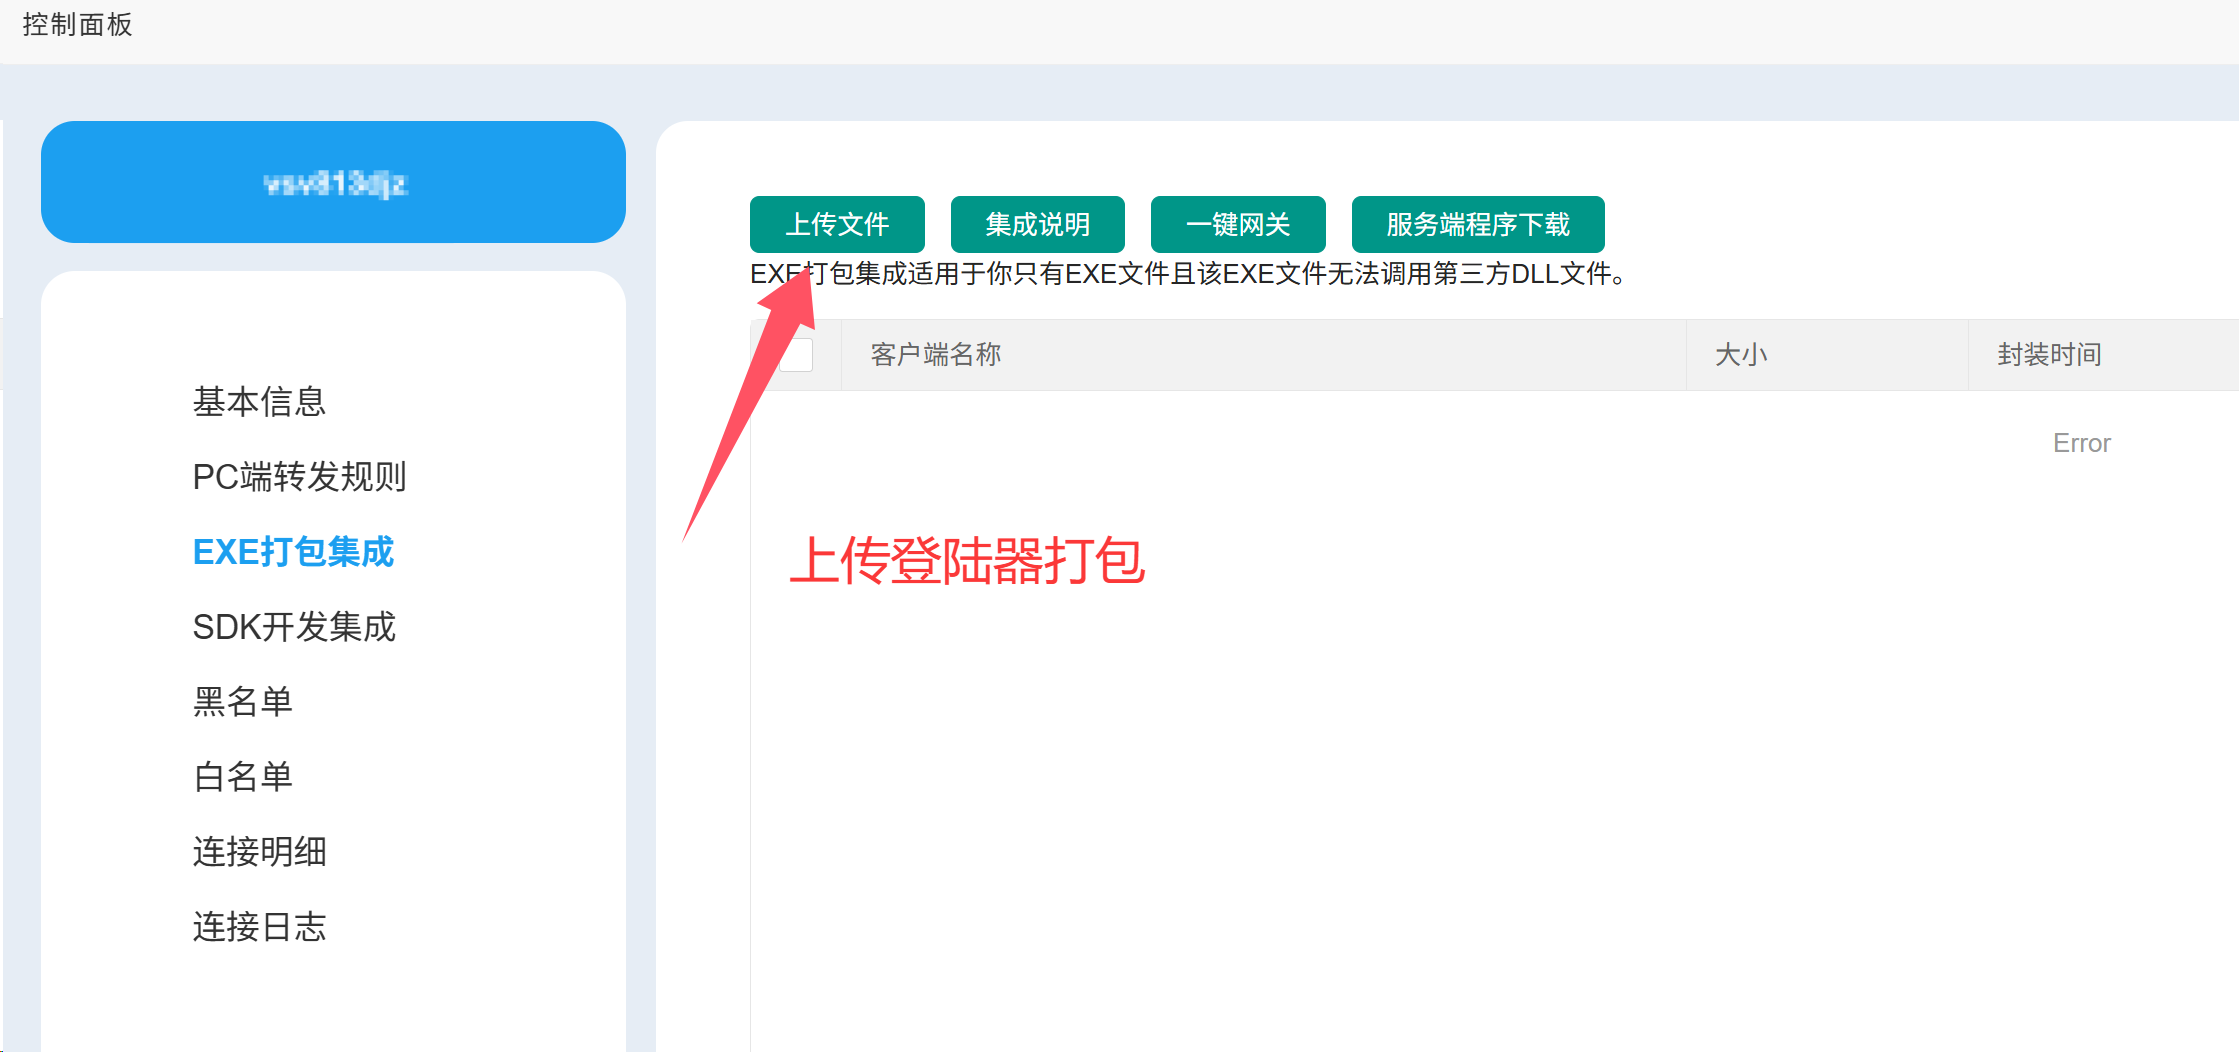This screenshot has width=2239, height=1052.
Task: View the 白名单 whitelist
Action: pyautogui.click(x=241, y=776)
